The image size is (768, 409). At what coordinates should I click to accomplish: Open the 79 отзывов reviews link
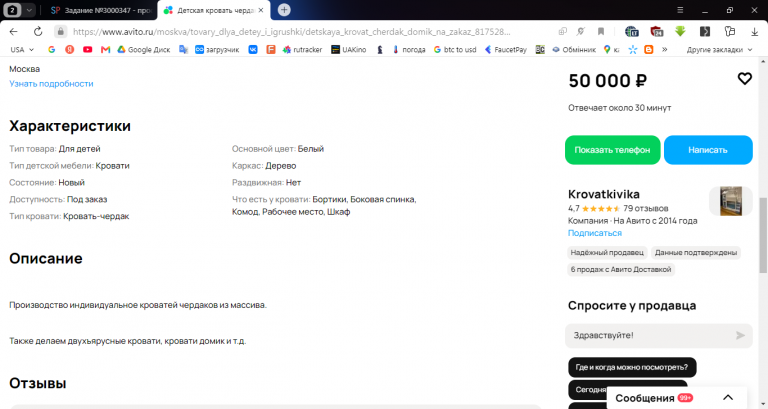coord(646,208)
